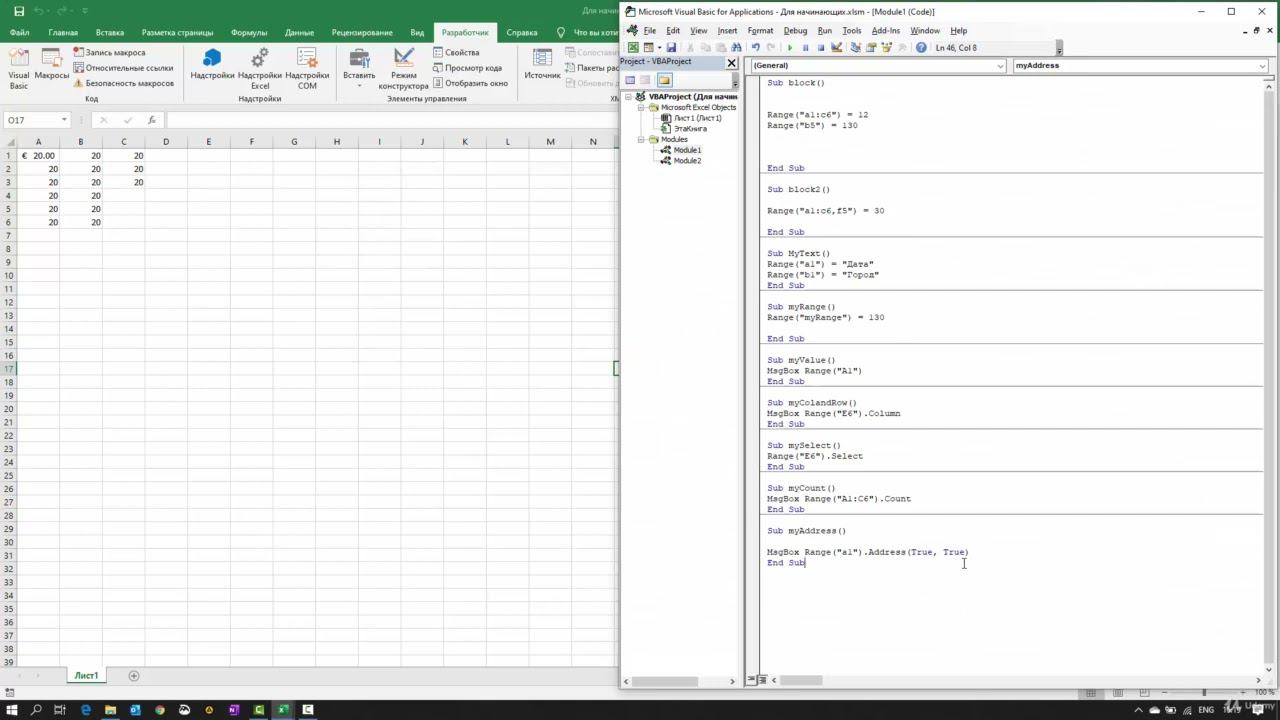Viewport: 1280px width, 720px height.
Task: Click the Windows Start button
Action: coord(12,710)
